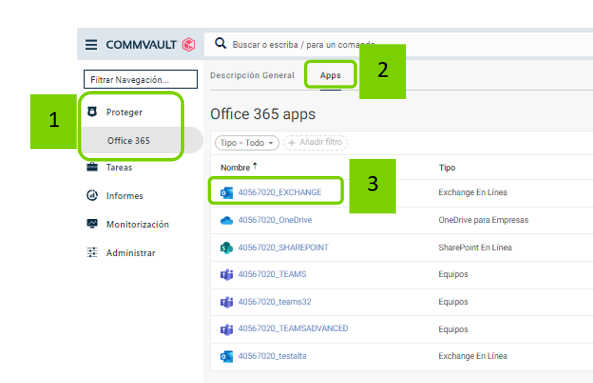Open the 40567020_TEAMSADVANCED app link

point(293,328)
